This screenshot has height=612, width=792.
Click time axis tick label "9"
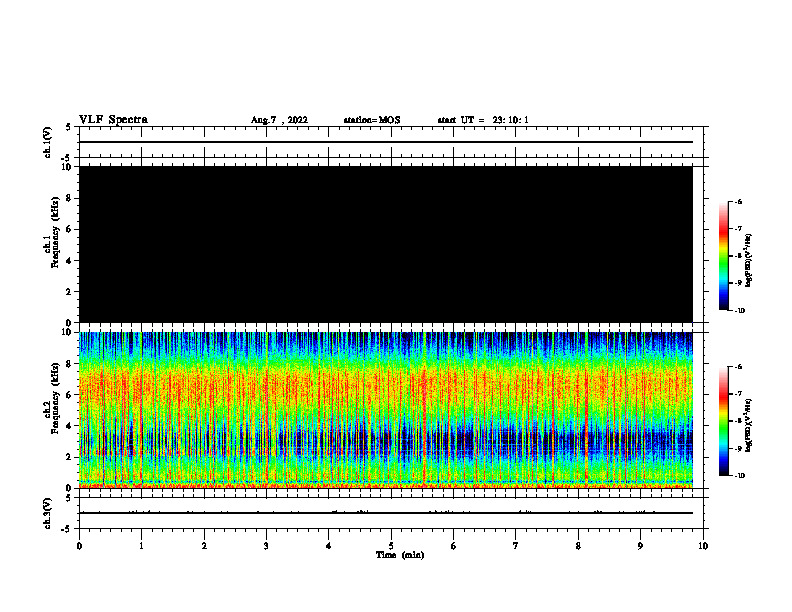pyautogui.click(x=640, y=546)
